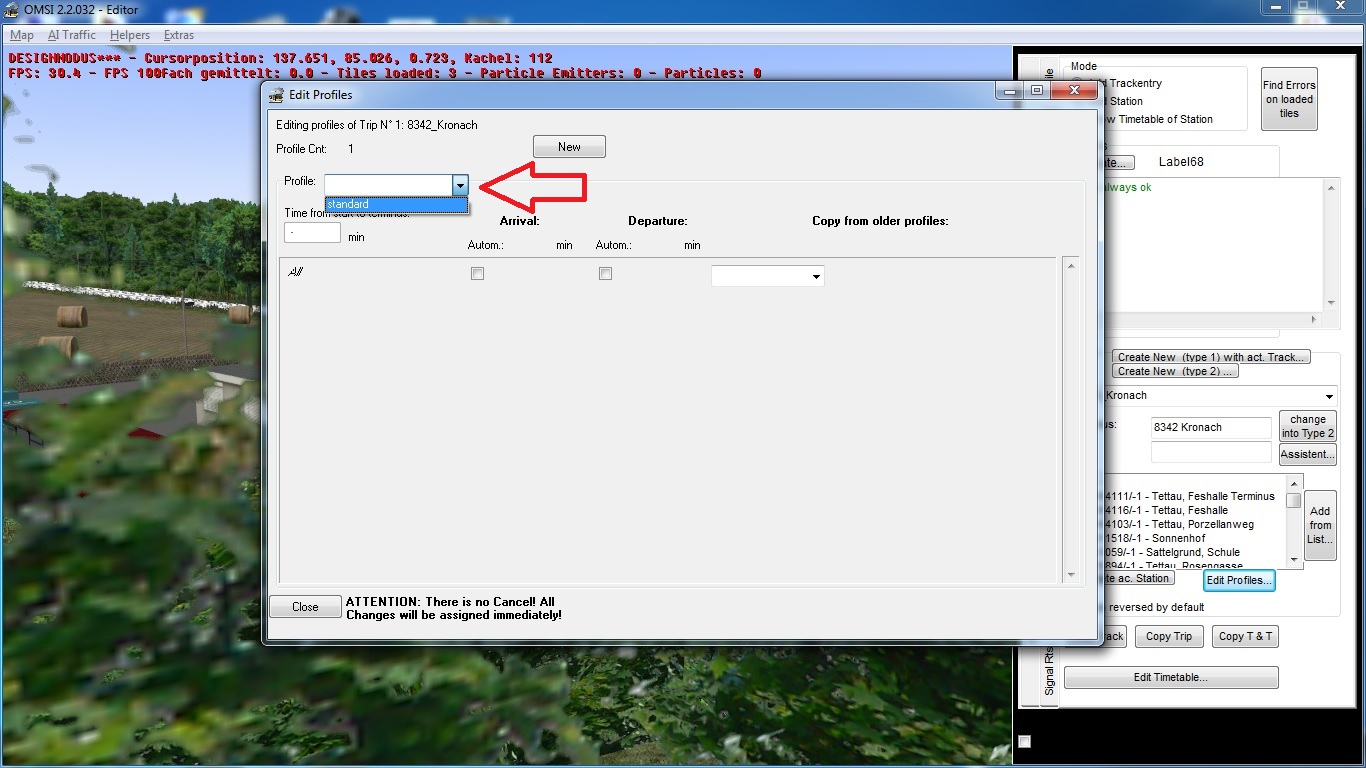Select 'standard' from the Profile list
1366x768 pixels.
tap(396, 205)
